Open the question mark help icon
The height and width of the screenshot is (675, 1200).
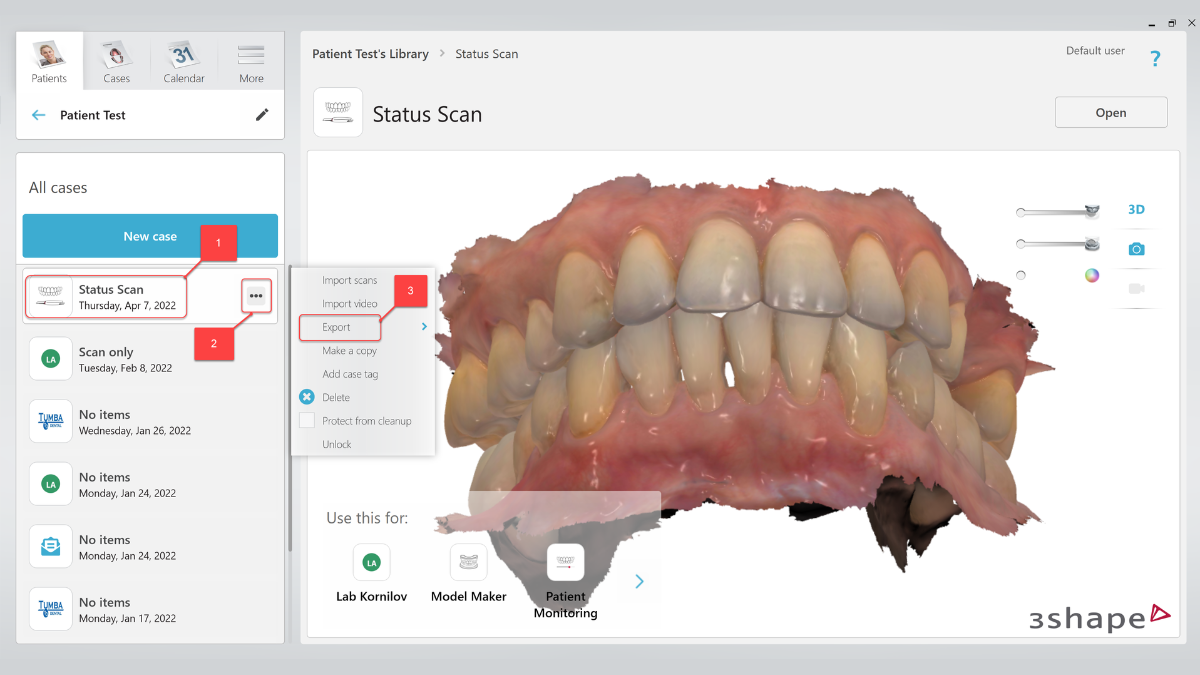(1155, 59)
